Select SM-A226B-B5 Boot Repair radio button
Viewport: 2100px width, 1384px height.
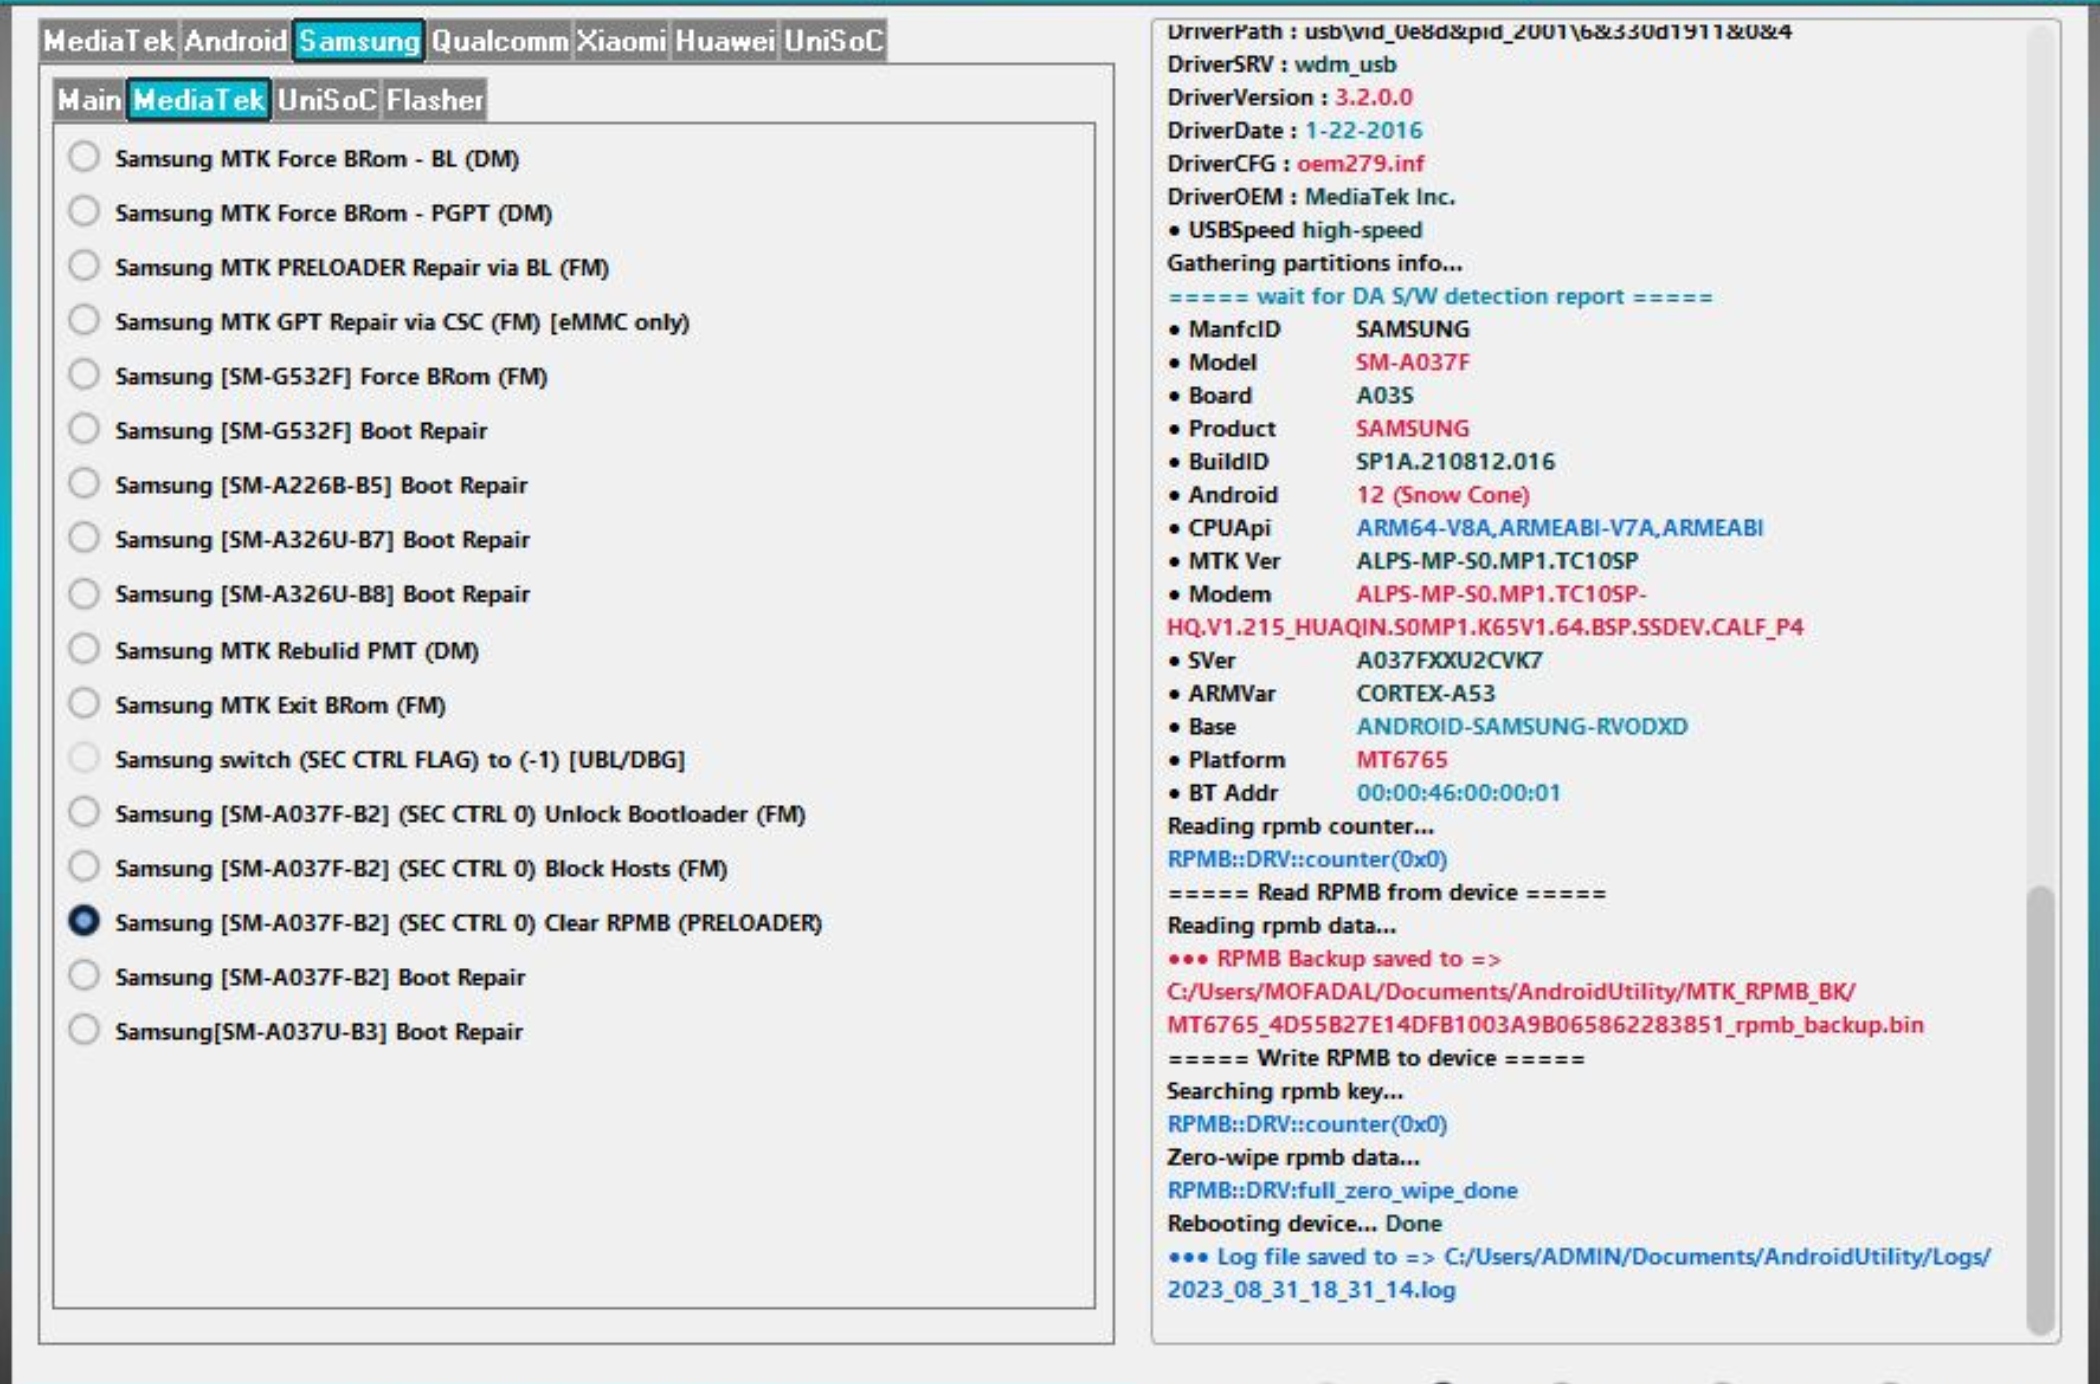(84, 484)
